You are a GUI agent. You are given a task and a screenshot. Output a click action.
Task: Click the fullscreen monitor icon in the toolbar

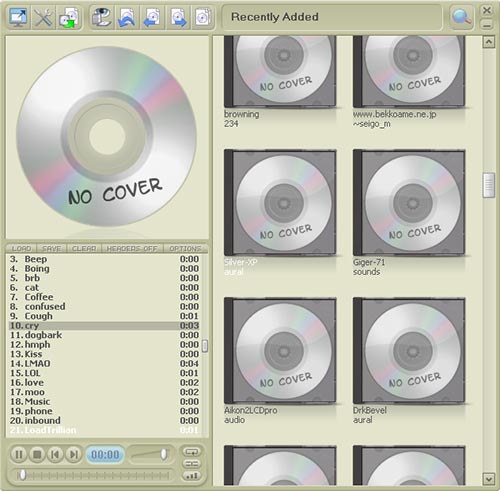(x=18, y=17)
